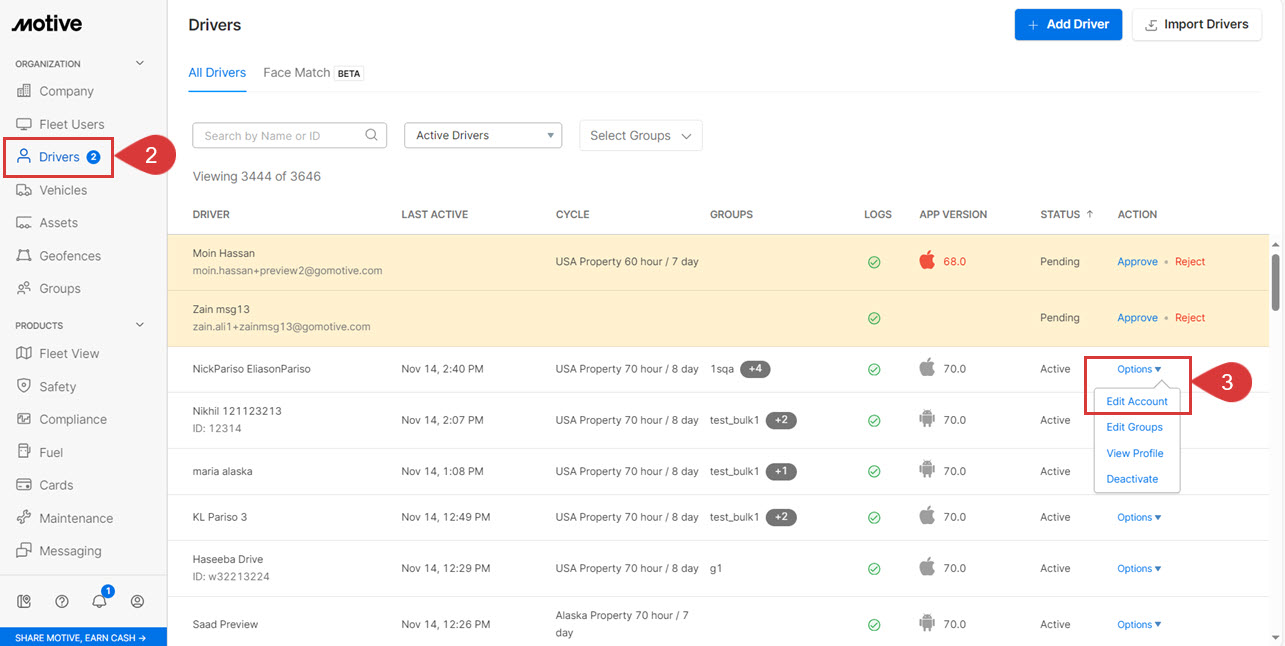
Task: Switch to the All Drivers tab
Action: [x=217, y=73]
